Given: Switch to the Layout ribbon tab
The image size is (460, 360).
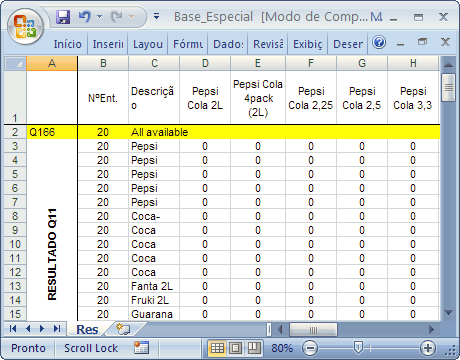Looking at the screenshot, I should coord(148,44).
